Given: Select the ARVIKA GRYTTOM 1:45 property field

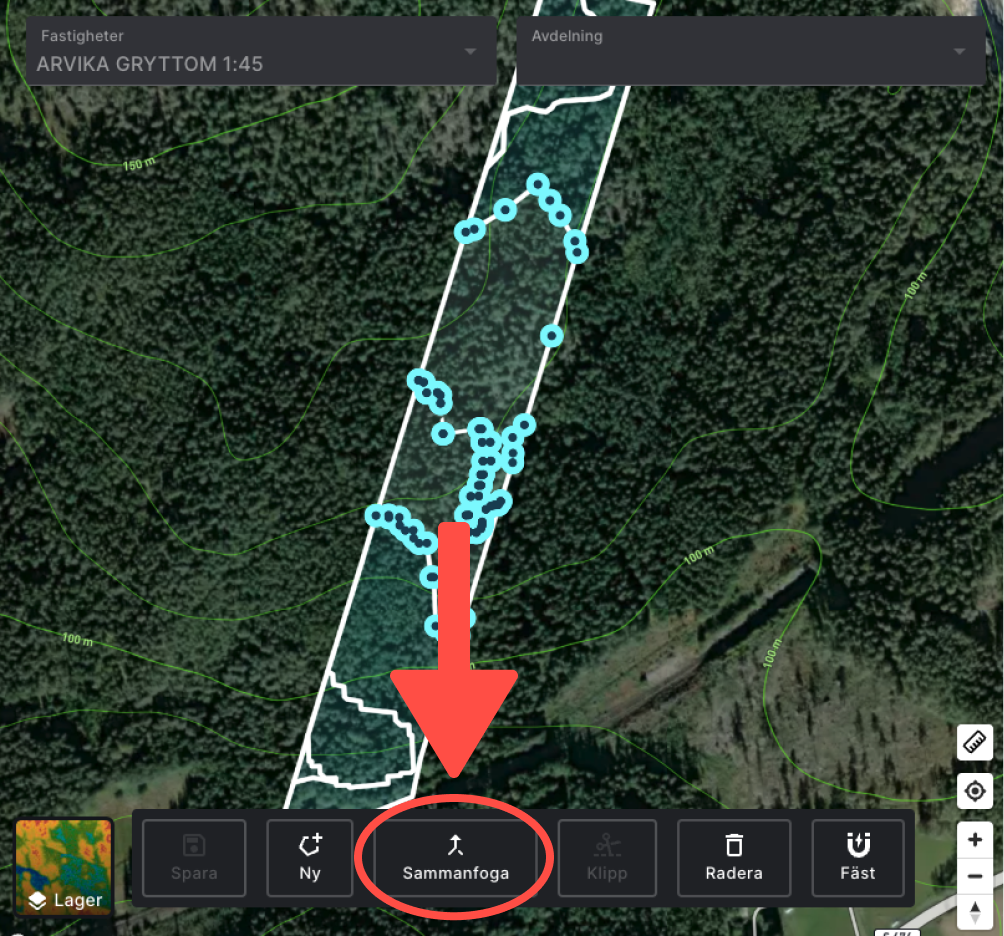Looking at the screenshot, I should (261, 51).
